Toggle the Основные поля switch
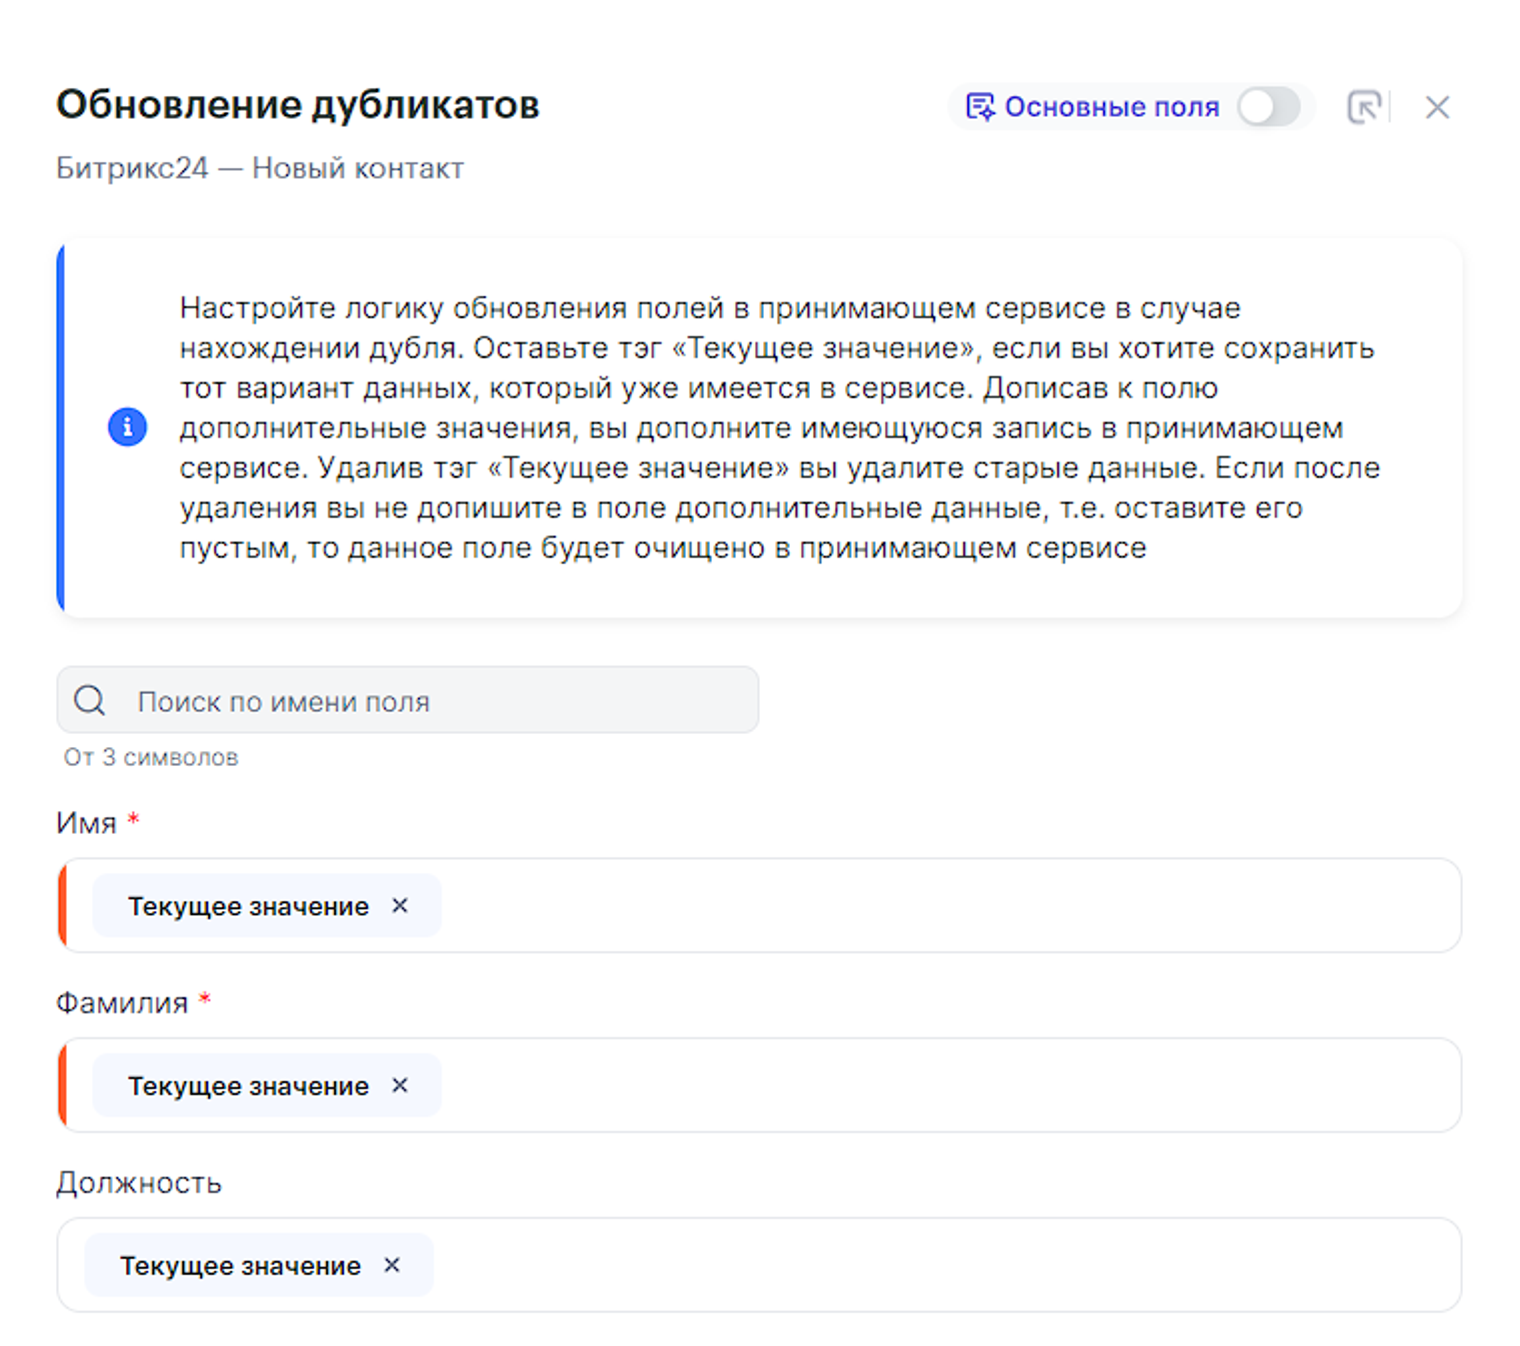This screenshot has width=1520, height=1346. pyautogui.click(x=1268, y=107)
